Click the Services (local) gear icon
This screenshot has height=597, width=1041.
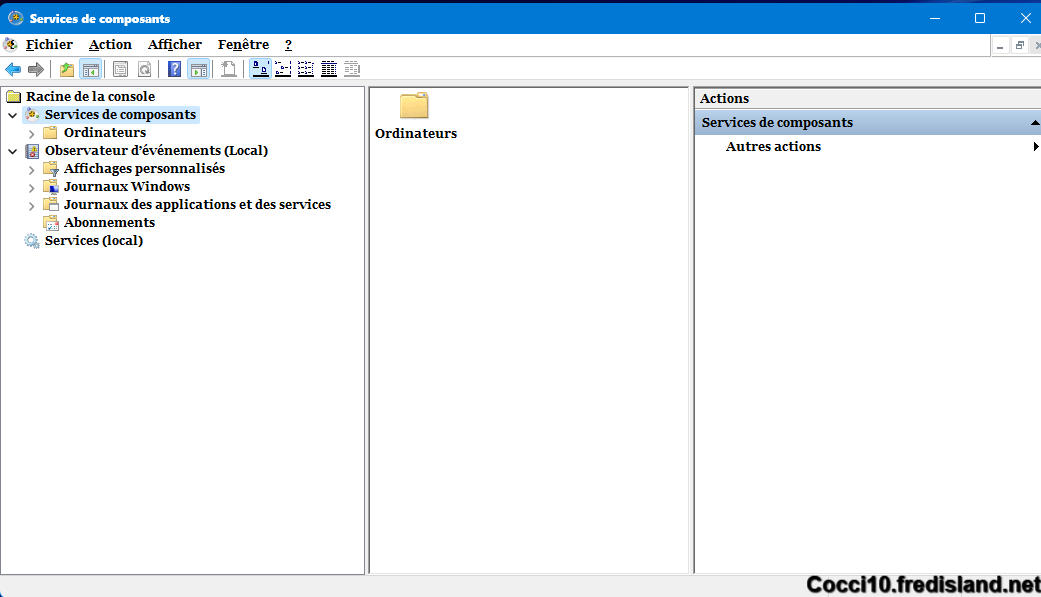pyautogui.click(x=32, y=240)
